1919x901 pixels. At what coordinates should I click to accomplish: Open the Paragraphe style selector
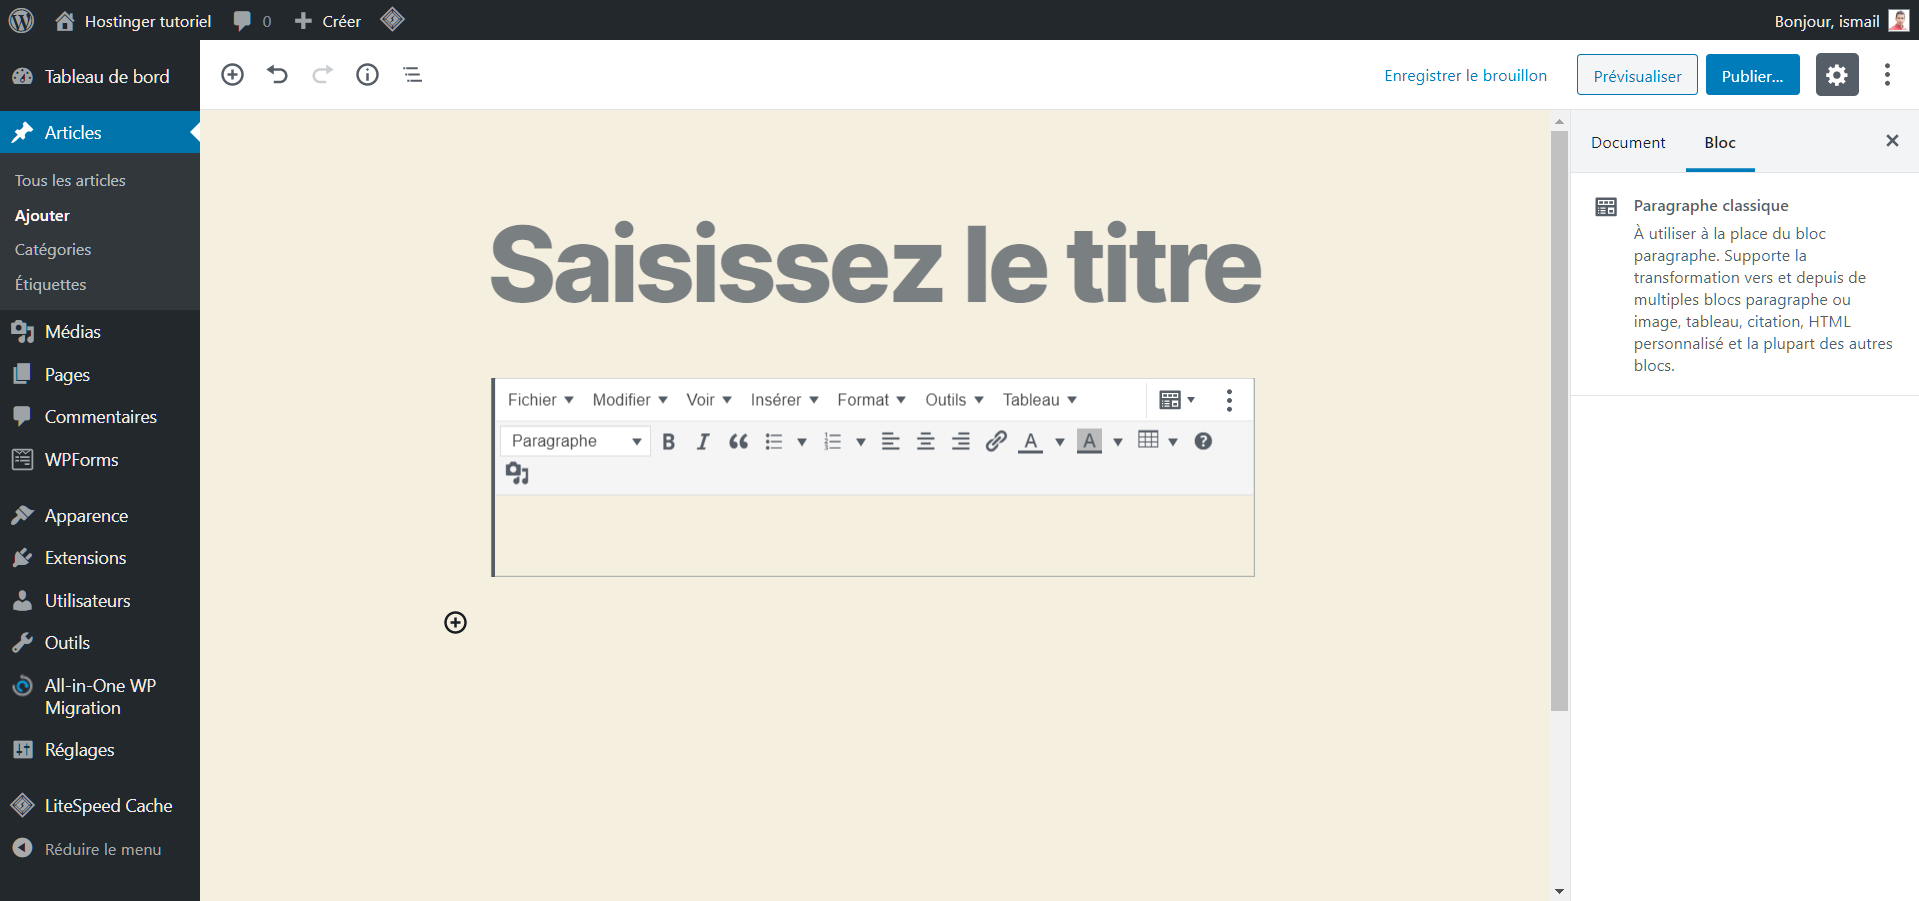[x=575, y=440]
